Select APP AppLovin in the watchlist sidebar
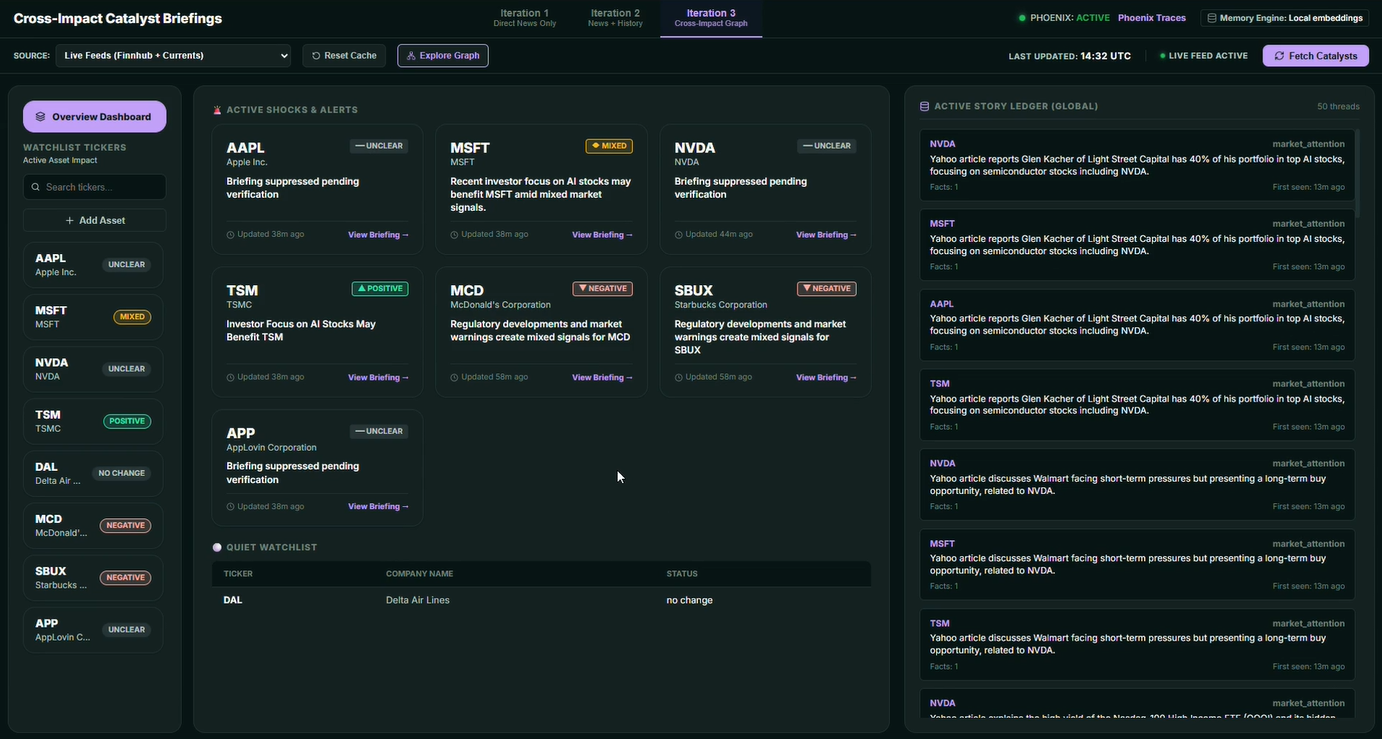This screenshot has width=1382, height=739. pos(93,629)
